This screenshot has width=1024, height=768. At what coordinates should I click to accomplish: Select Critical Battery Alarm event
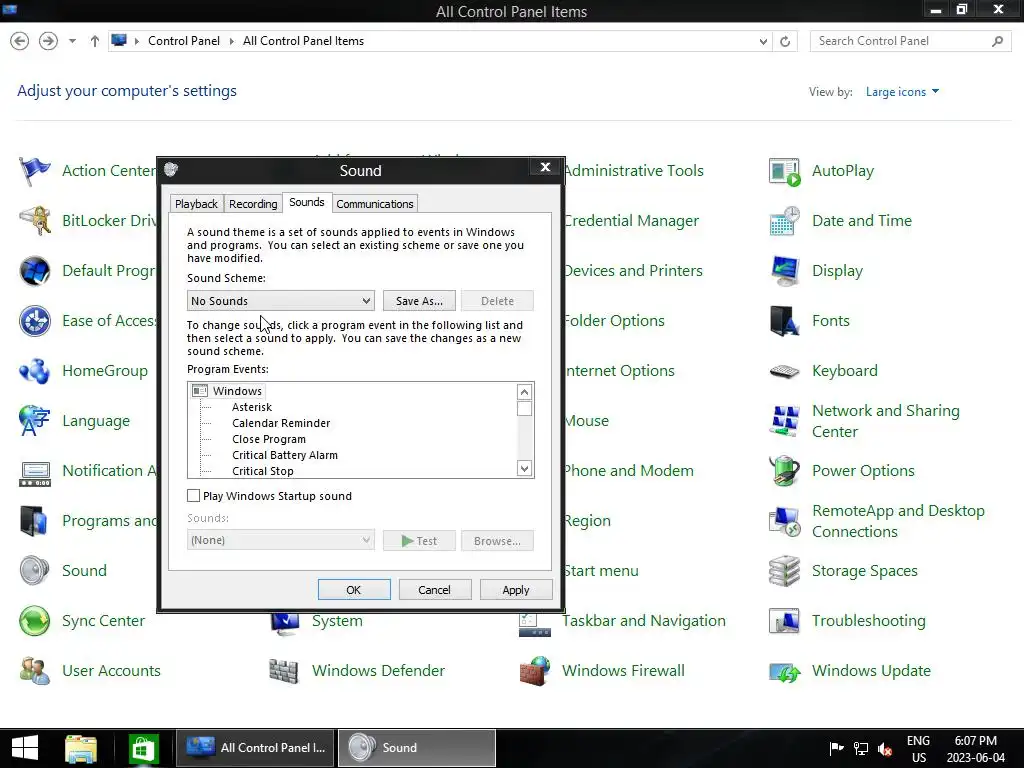[285, 455]
